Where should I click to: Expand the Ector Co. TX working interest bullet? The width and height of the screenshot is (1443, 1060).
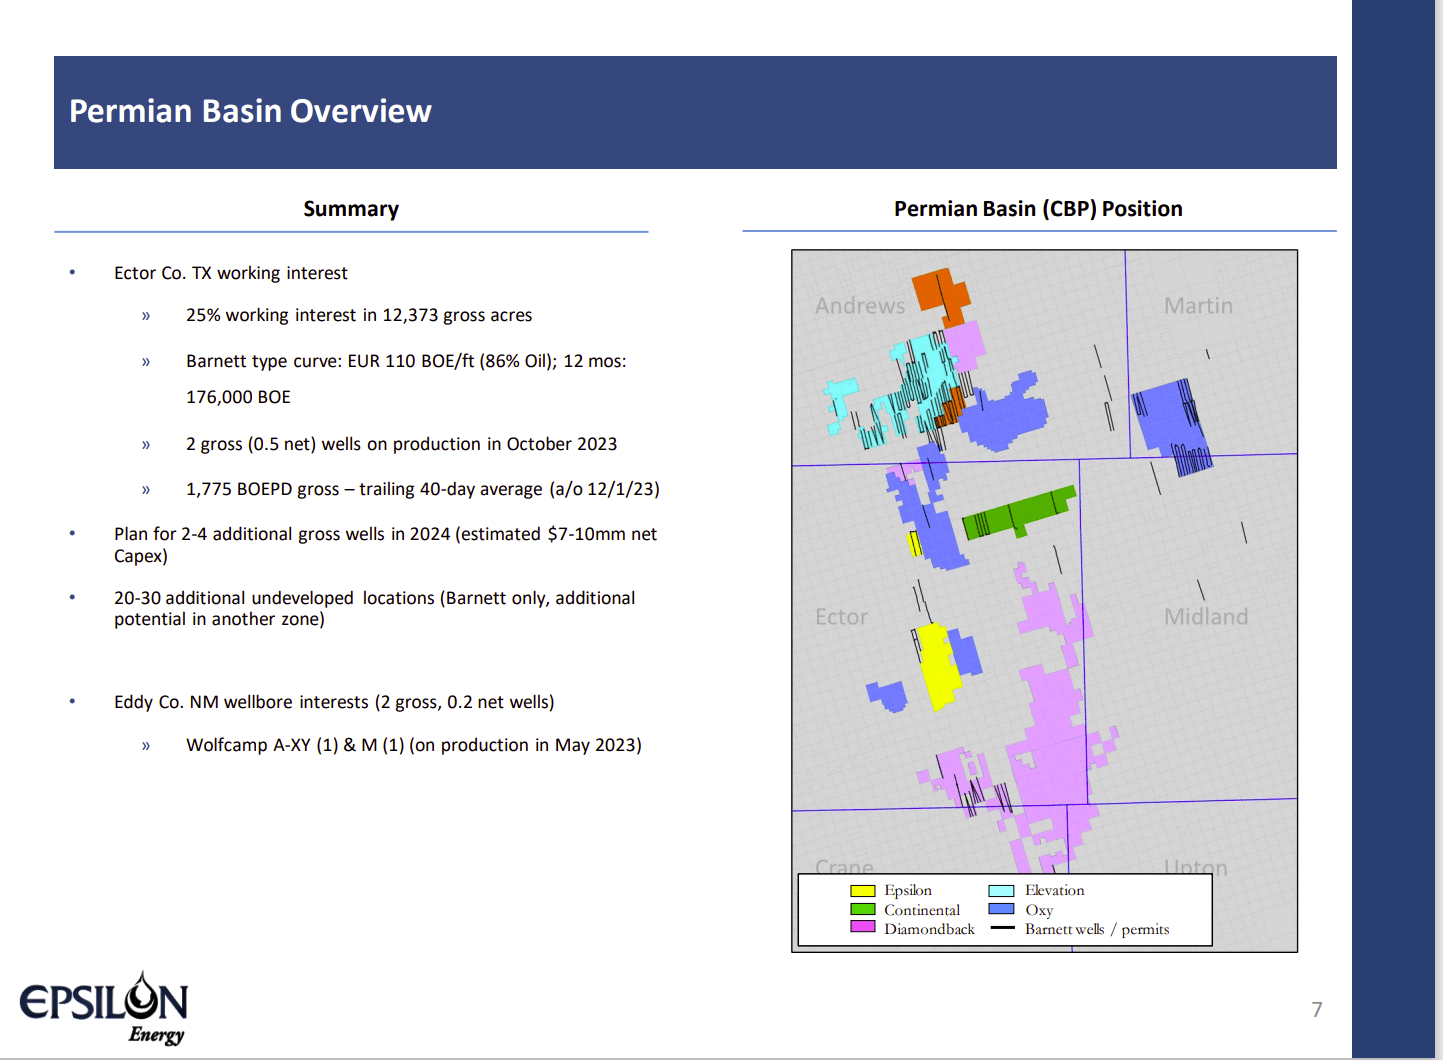230,272
